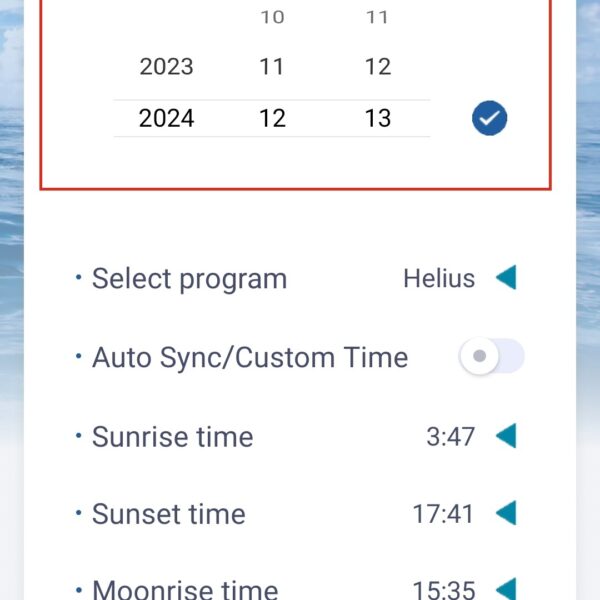
Task: Tap the Helius program value
Action: coord(439,278)
